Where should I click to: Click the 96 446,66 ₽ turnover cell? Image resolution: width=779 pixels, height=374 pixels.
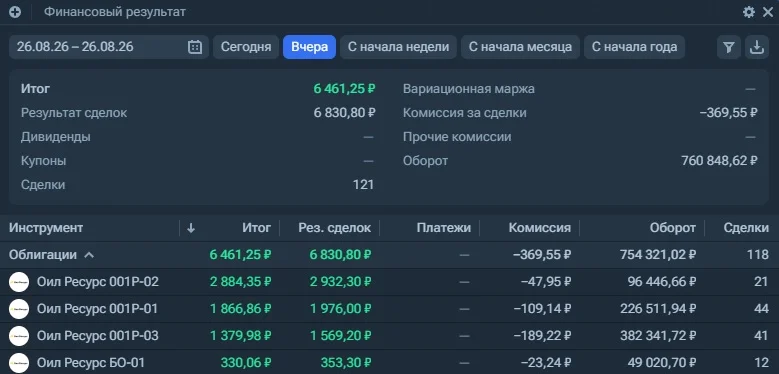(662, 282)
